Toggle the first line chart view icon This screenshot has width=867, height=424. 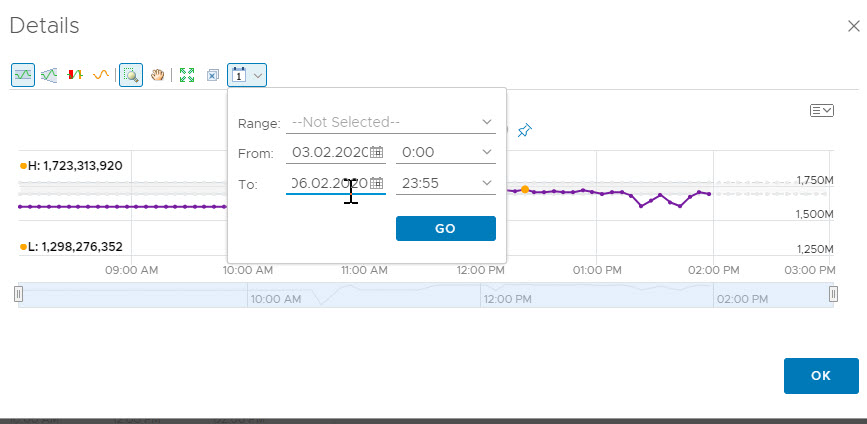[22, 75]
